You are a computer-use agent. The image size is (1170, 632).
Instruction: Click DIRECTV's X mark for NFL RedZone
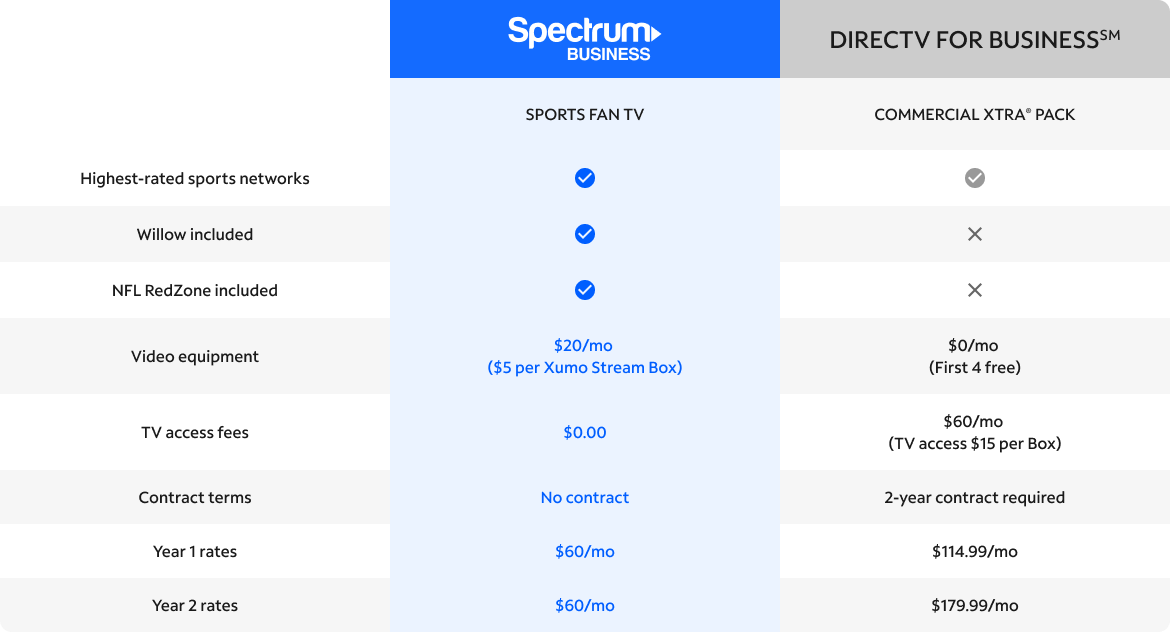[x=975, y=290]
